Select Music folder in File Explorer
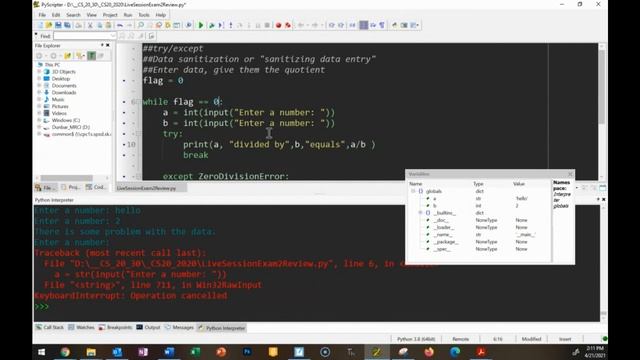The height and width of the screenshot is (360, 640). click(58, 99)
